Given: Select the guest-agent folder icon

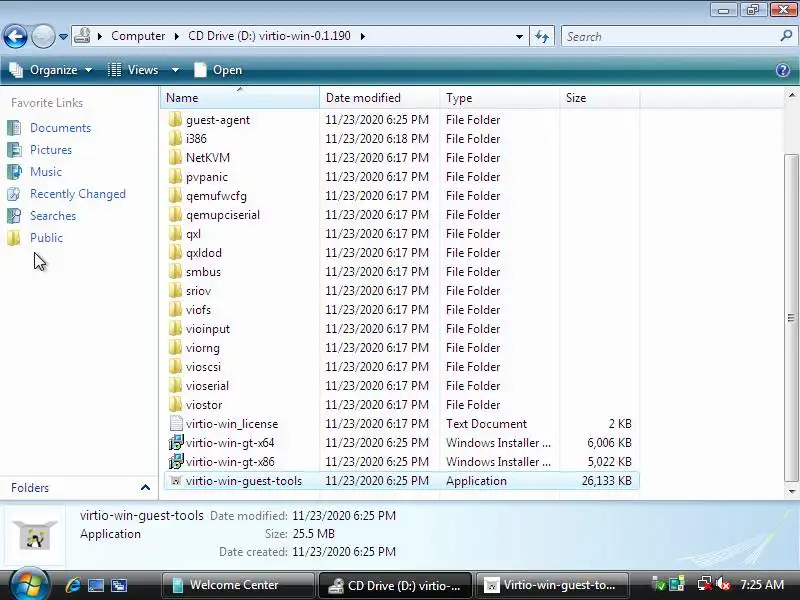Looking at the screenshot, I should click(x=175, y=119).
